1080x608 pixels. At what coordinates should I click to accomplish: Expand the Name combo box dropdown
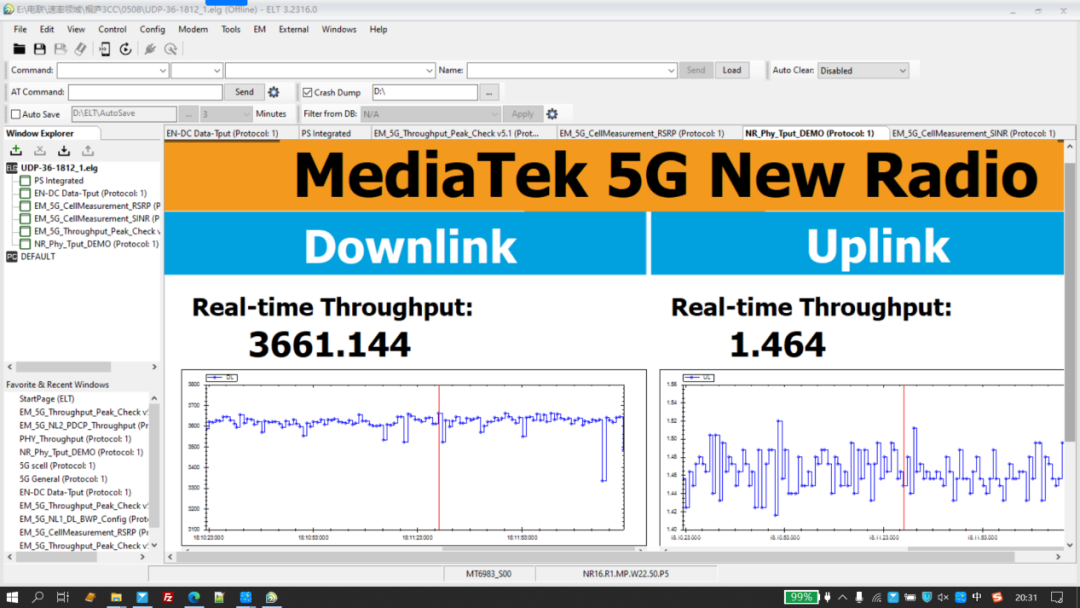[671, 71]
